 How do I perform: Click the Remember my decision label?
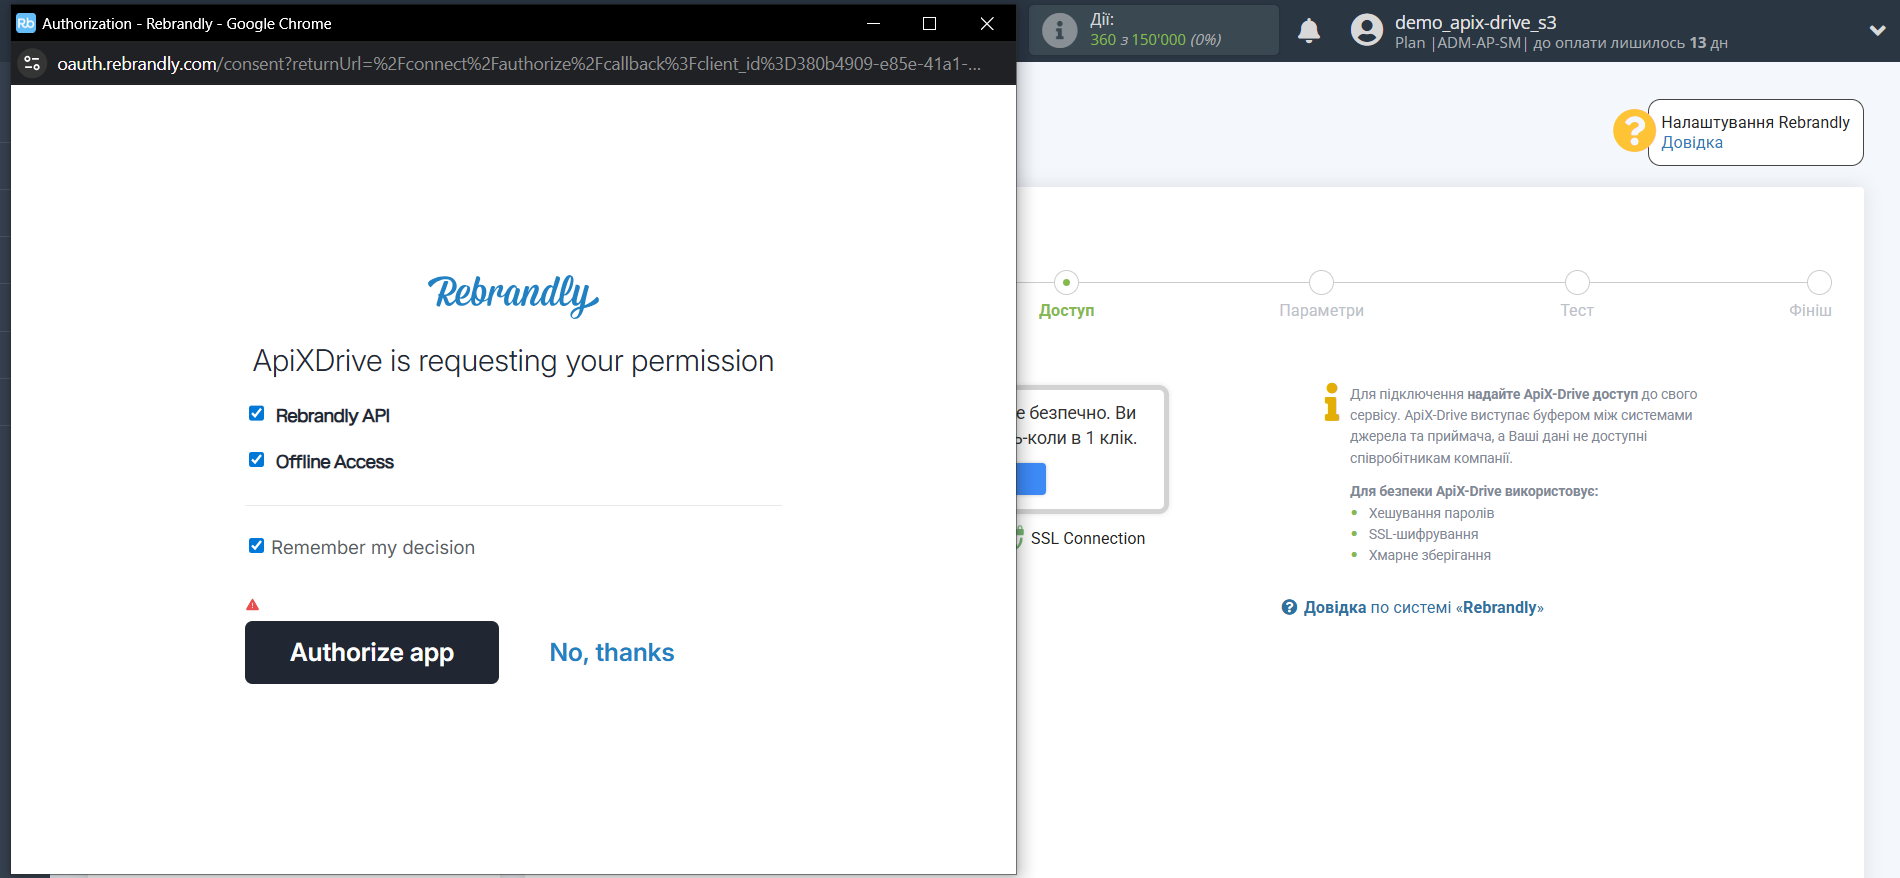tap(373, 547)
